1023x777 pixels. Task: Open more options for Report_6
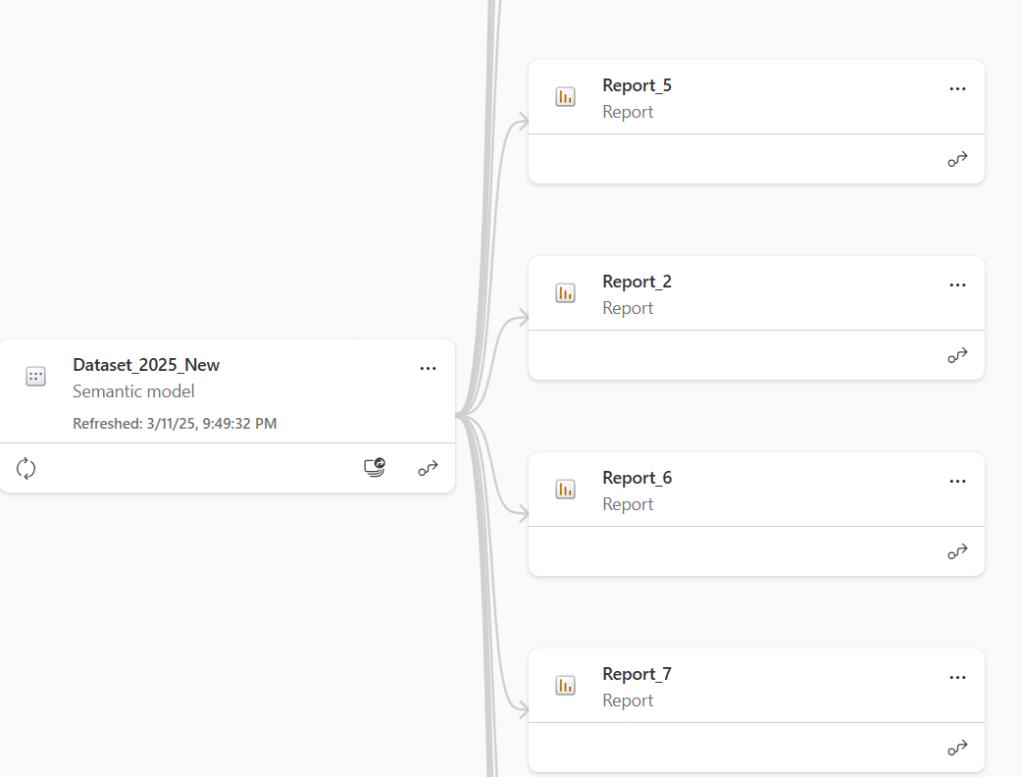click(x=957, y=480)
